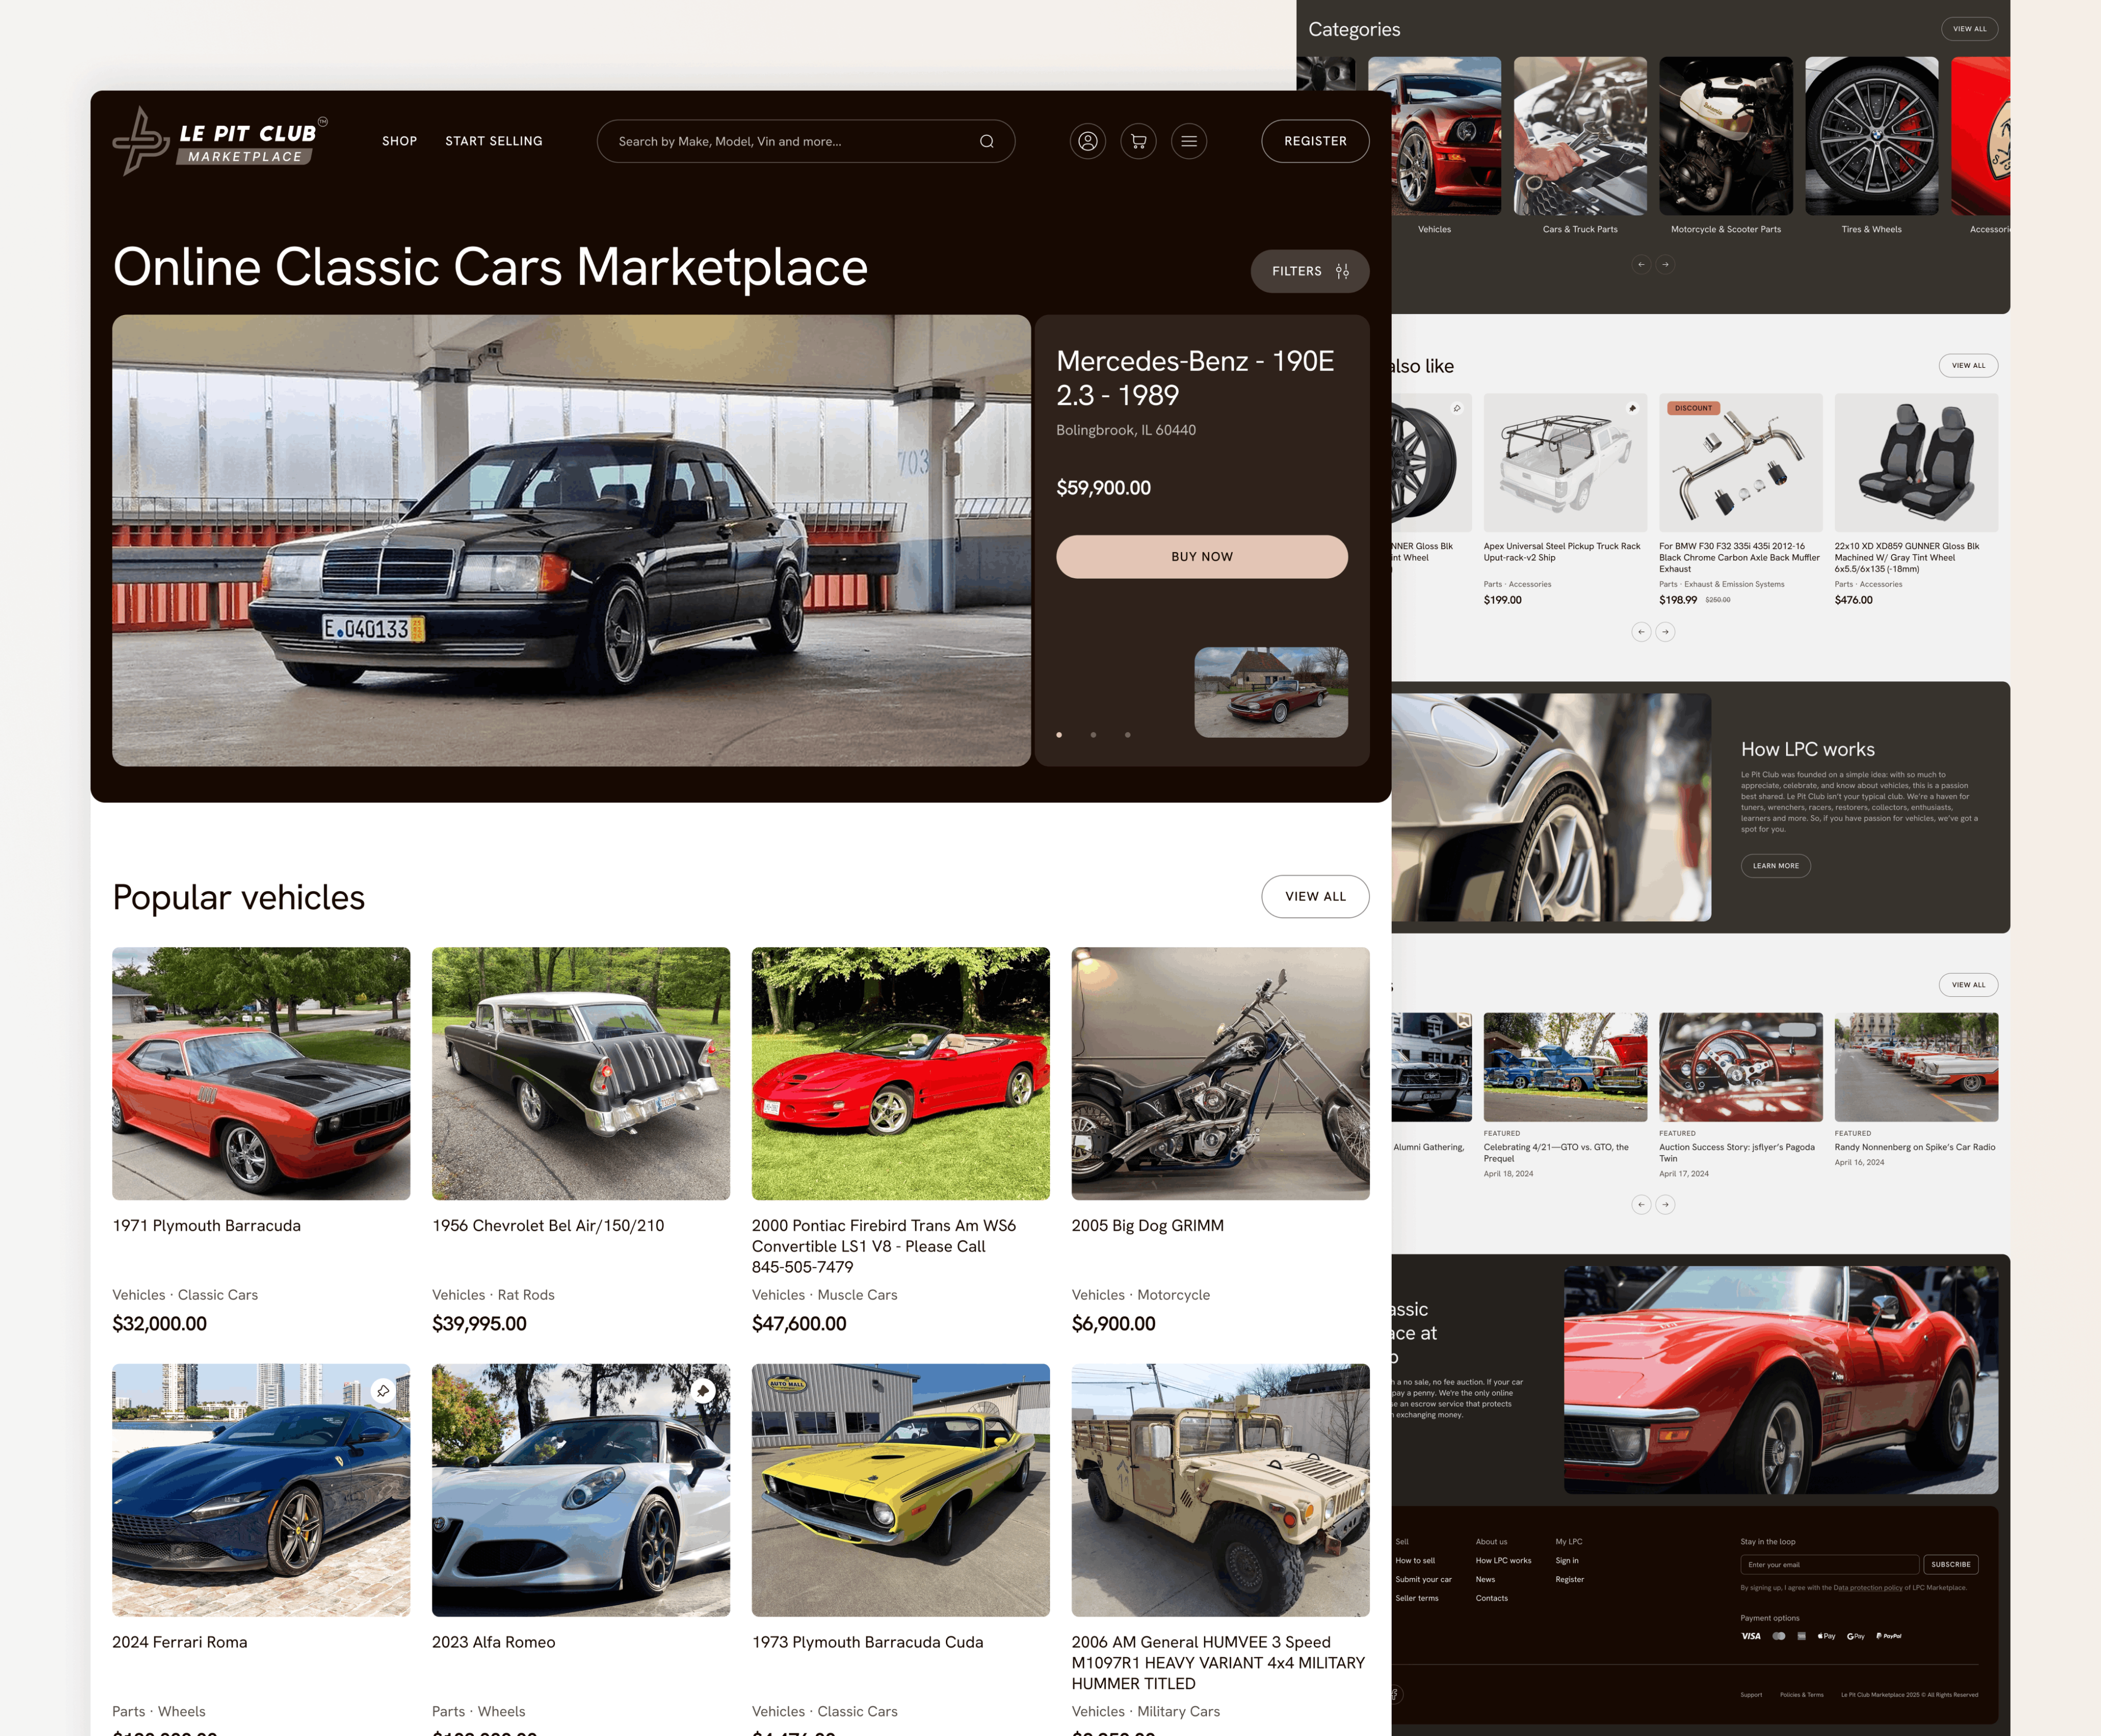
Task: Open 'How to sell' footer link
Action: 1415,1560
